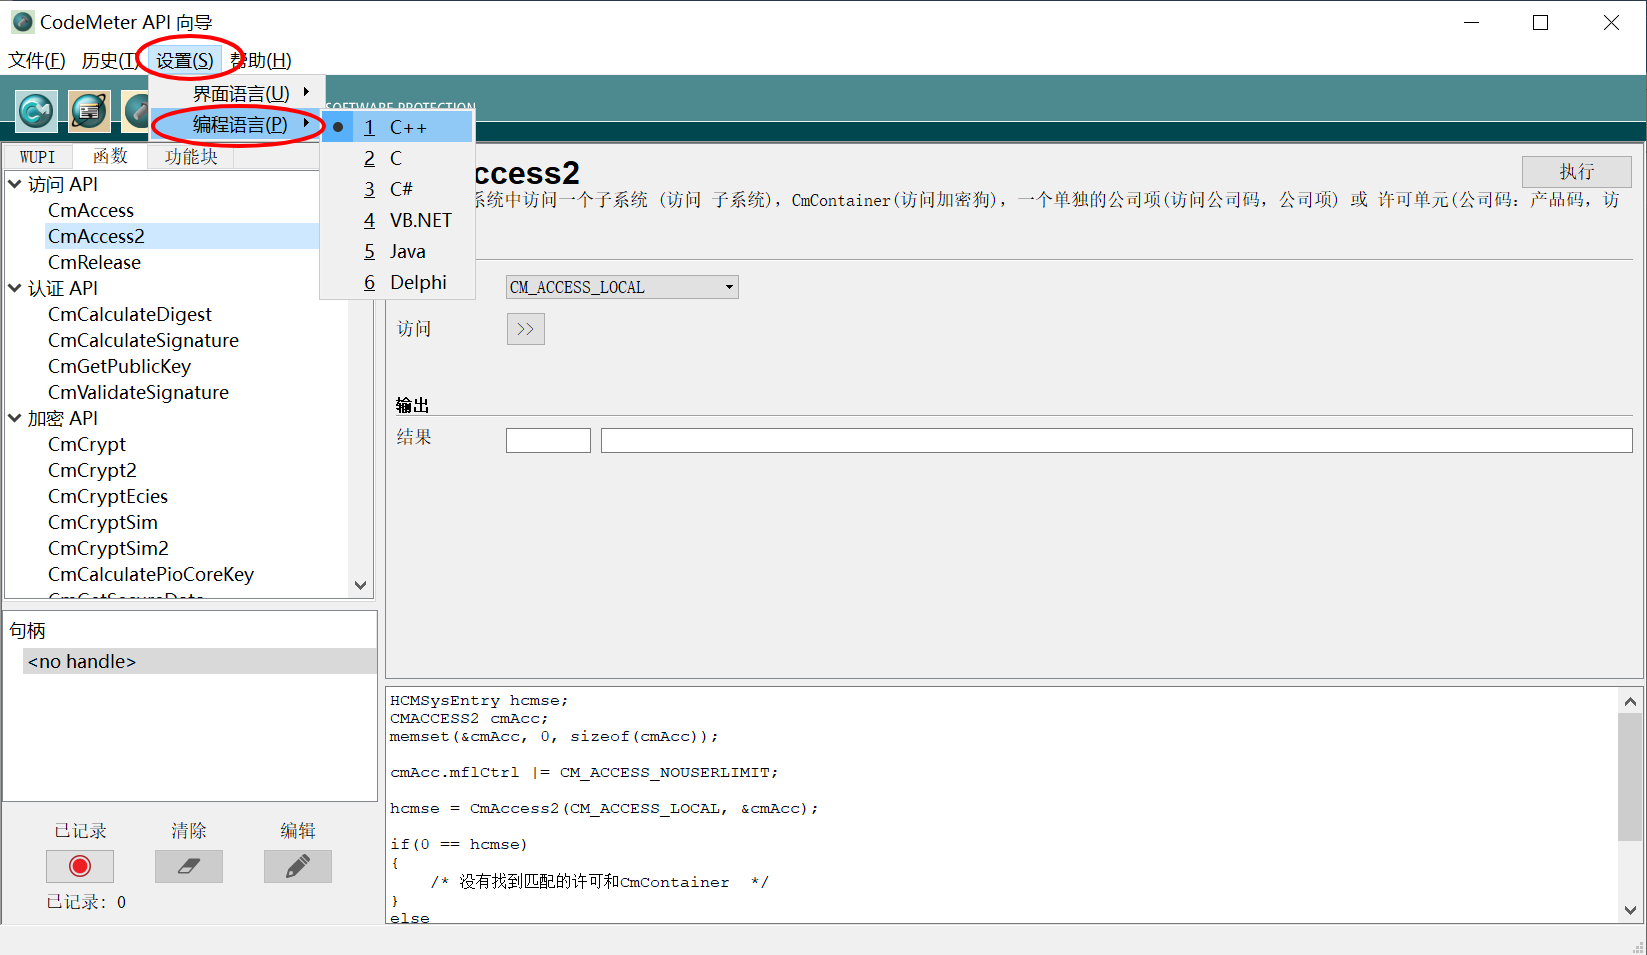Select CmGetPublicKey in the tree
Image resolution: width=1647 pixels, height=955 pixels.
click(119, 366)
